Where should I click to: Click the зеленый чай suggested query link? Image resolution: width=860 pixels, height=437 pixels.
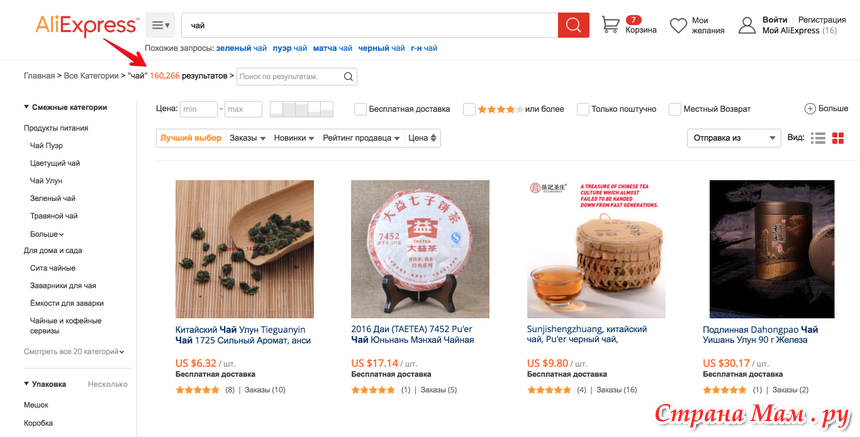point(242,48)
